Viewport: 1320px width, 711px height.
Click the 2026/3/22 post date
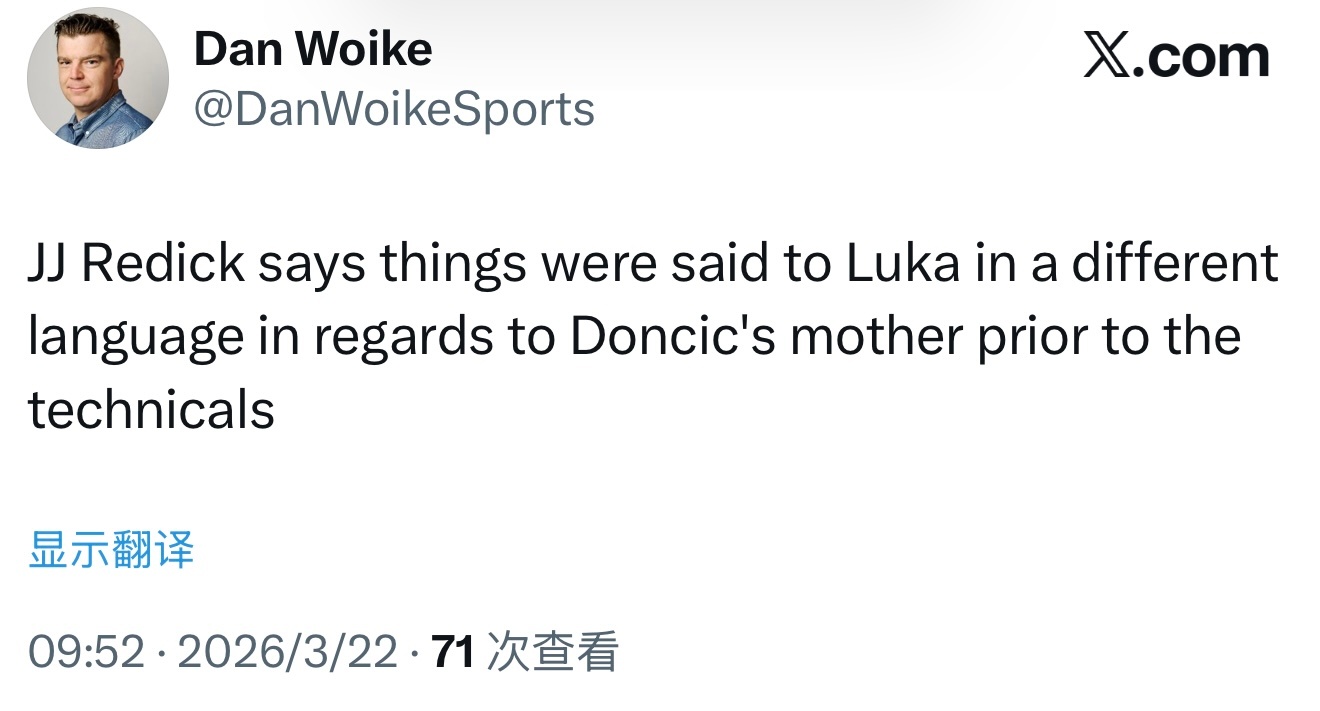point(287,653)
